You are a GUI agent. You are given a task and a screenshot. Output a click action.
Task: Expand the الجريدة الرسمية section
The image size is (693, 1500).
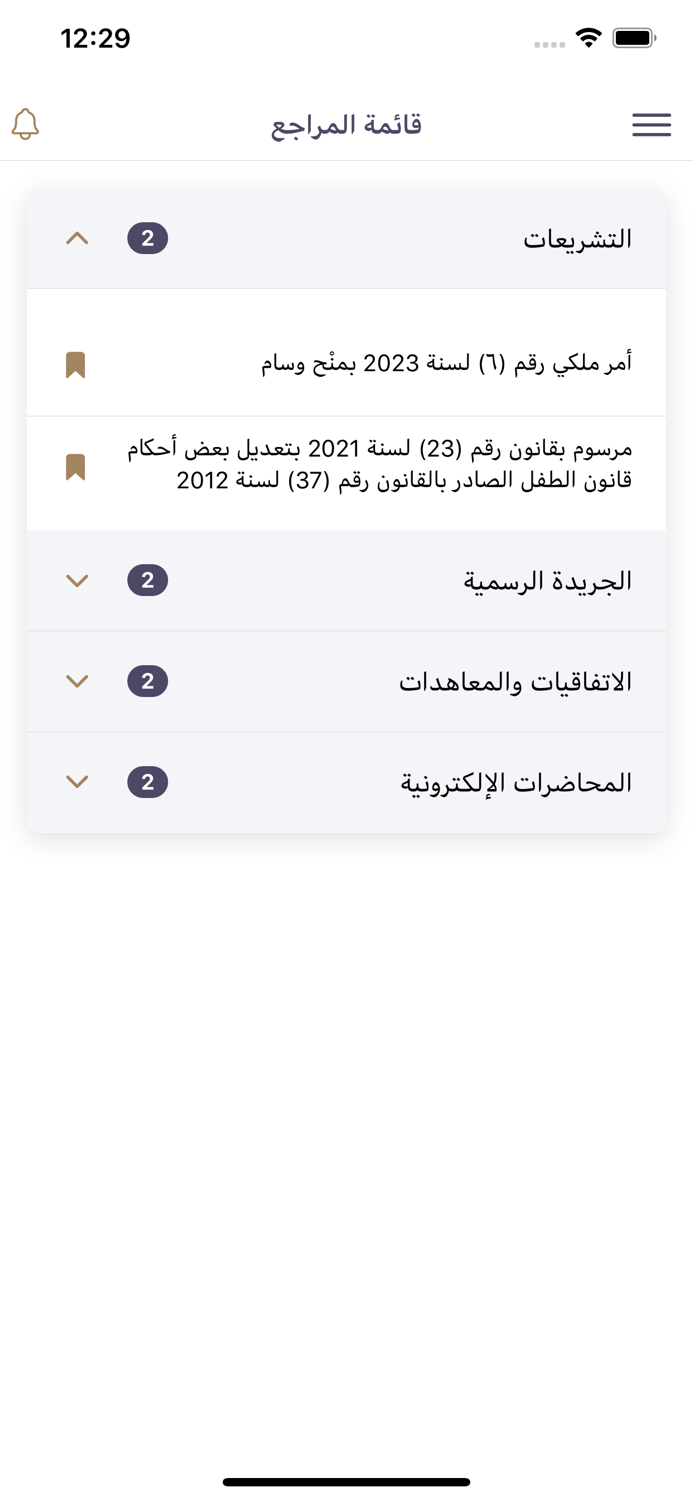tap(77, 580)
